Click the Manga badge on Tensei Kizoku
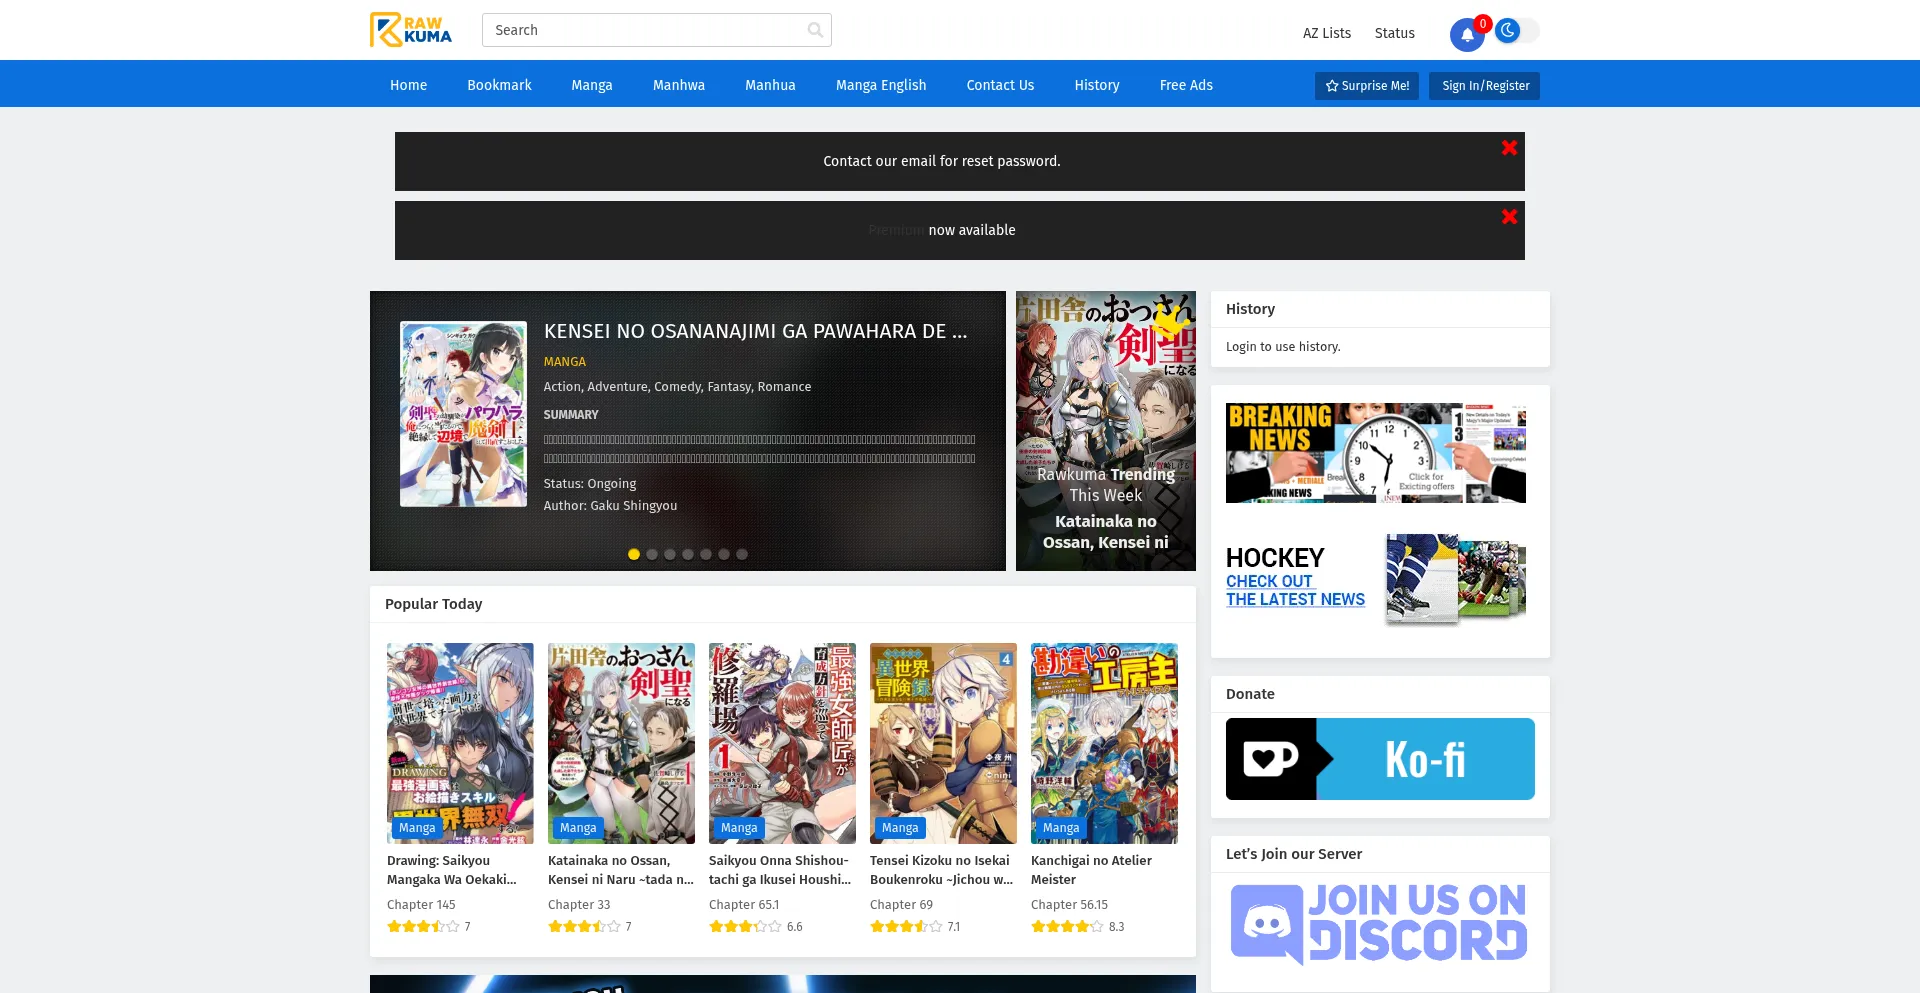The height and width of the screenshot is (993, 1920). 899,827
